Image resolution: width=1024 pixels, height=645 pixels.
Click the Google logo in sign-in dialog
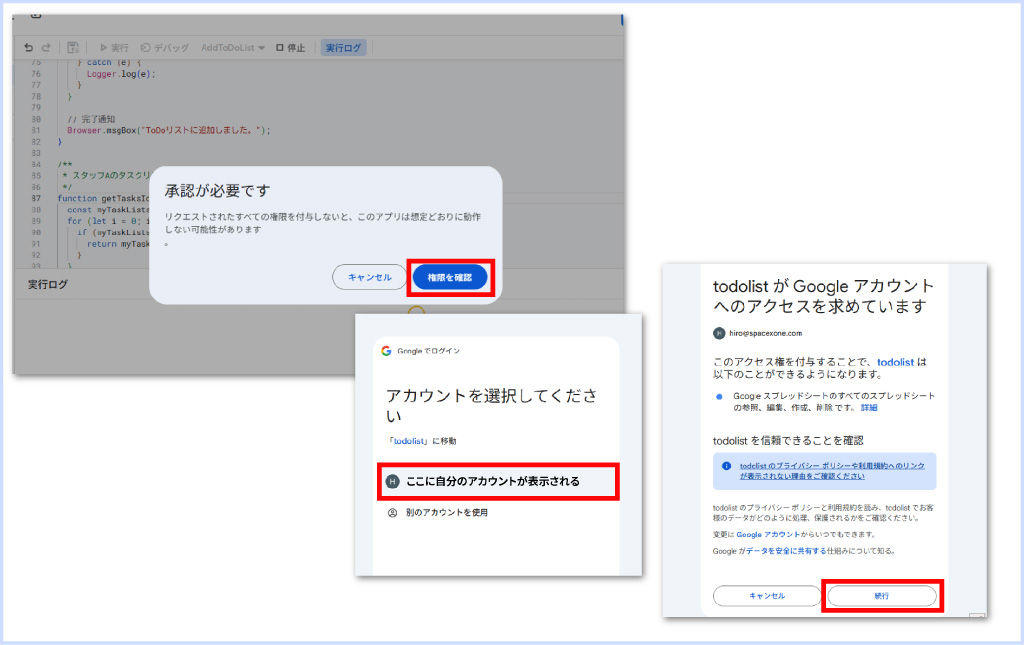pyautogui.click(x=386, y=351)
